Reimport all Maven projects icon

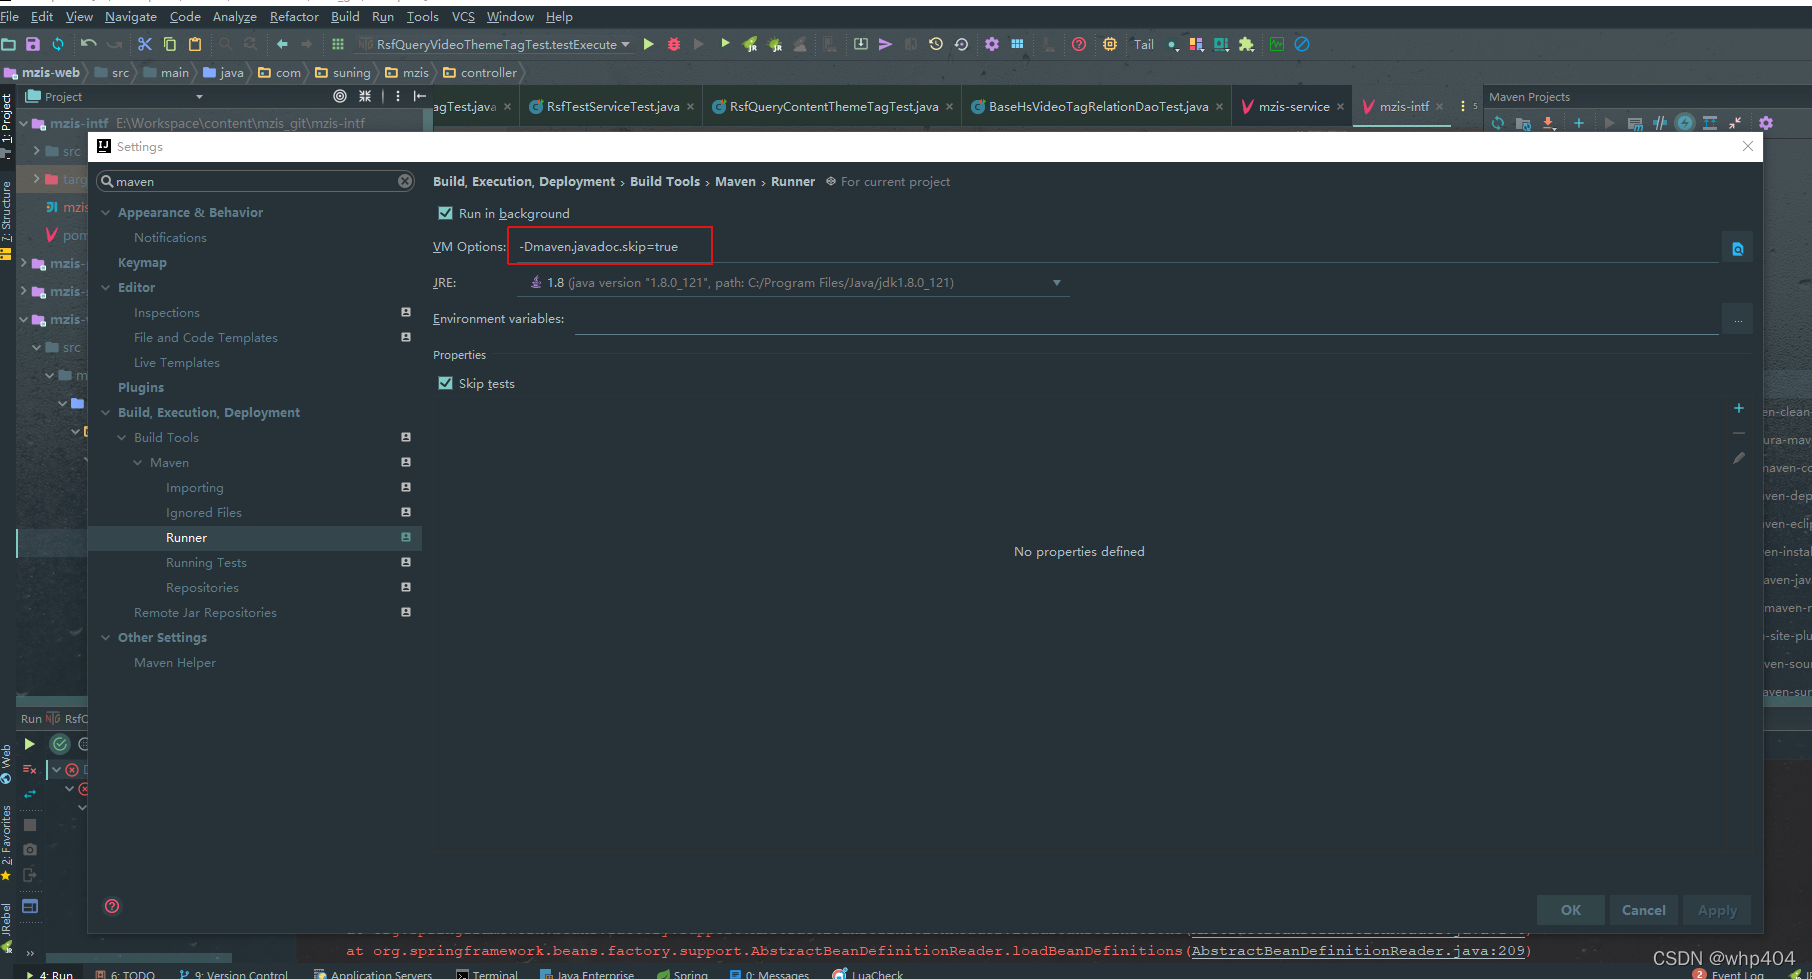[x=1498, y=123]
